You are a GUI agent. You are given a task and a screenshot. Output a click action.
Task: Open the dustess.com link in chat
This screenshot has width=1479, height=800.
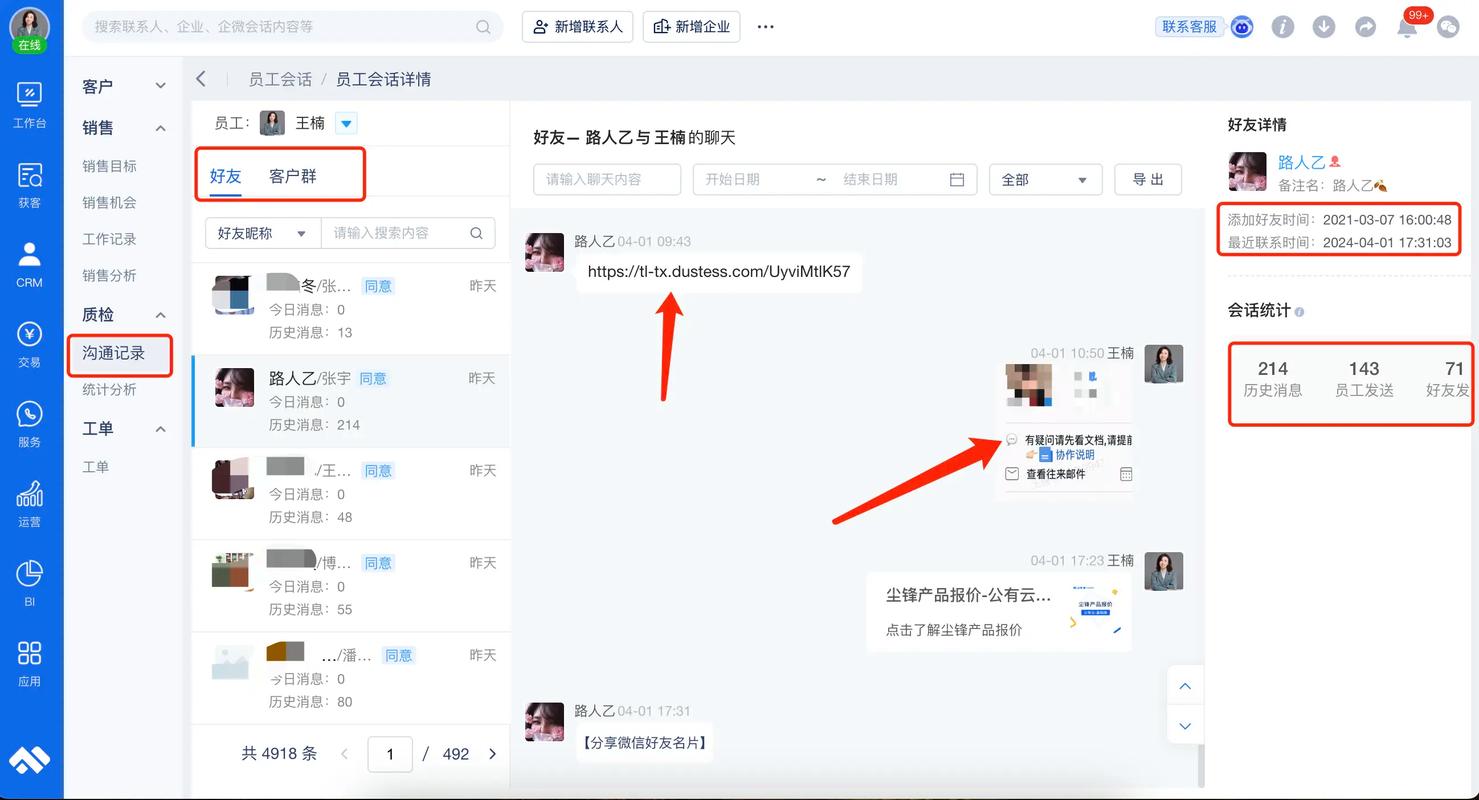(718, 271)
